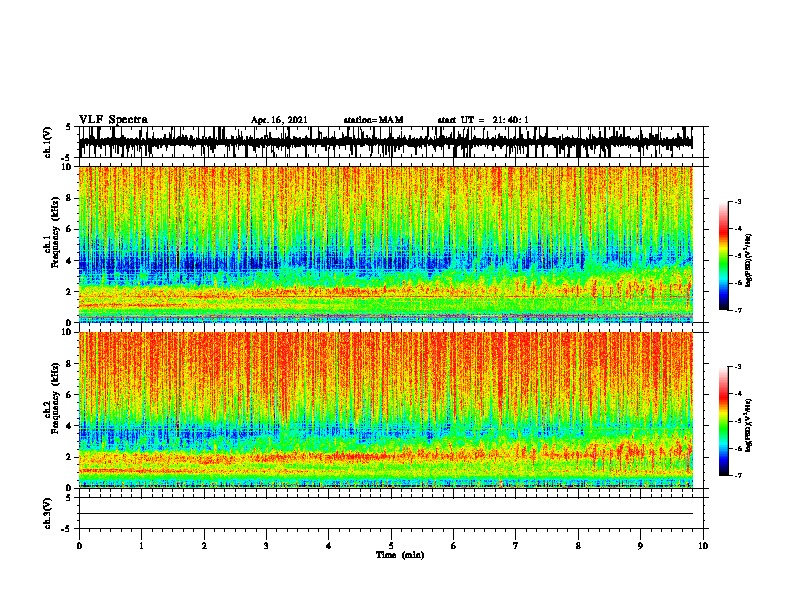Click the "-7" label on ch.1 color bar
Image resolution: width=792 pixels, height=612 pixels.
pos(737,310)
